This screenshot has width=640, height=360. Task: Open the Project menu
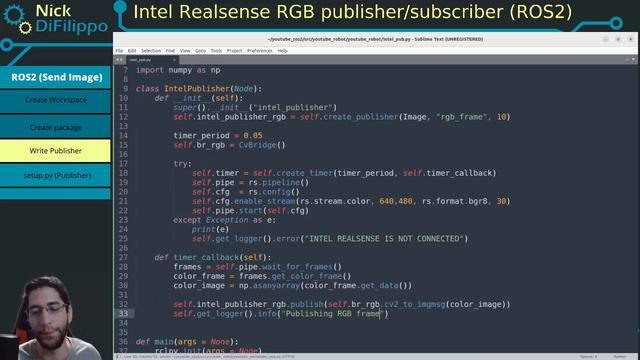click(x=234, y=51)
